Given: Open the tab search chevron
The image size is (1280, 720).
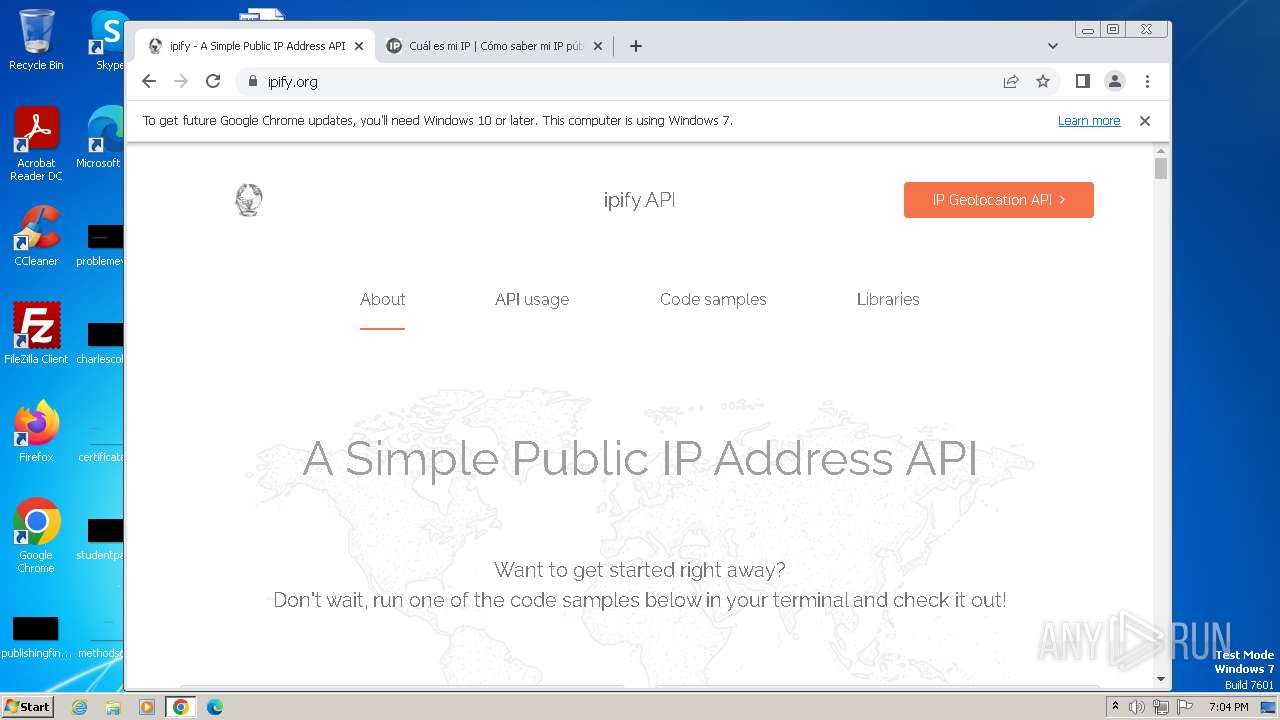Looking at the screenshot, I should point(1053,46).
